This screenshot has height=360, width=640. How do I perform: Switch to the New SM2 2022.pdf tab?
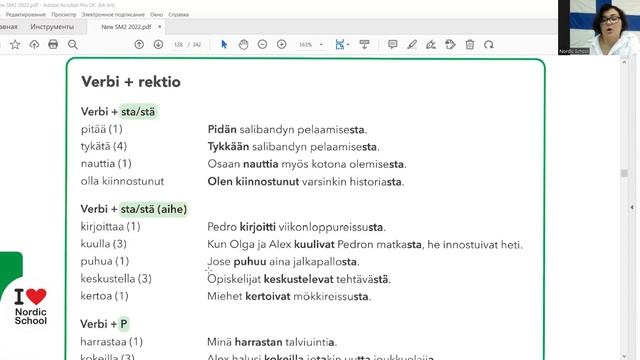click(126, 27)
